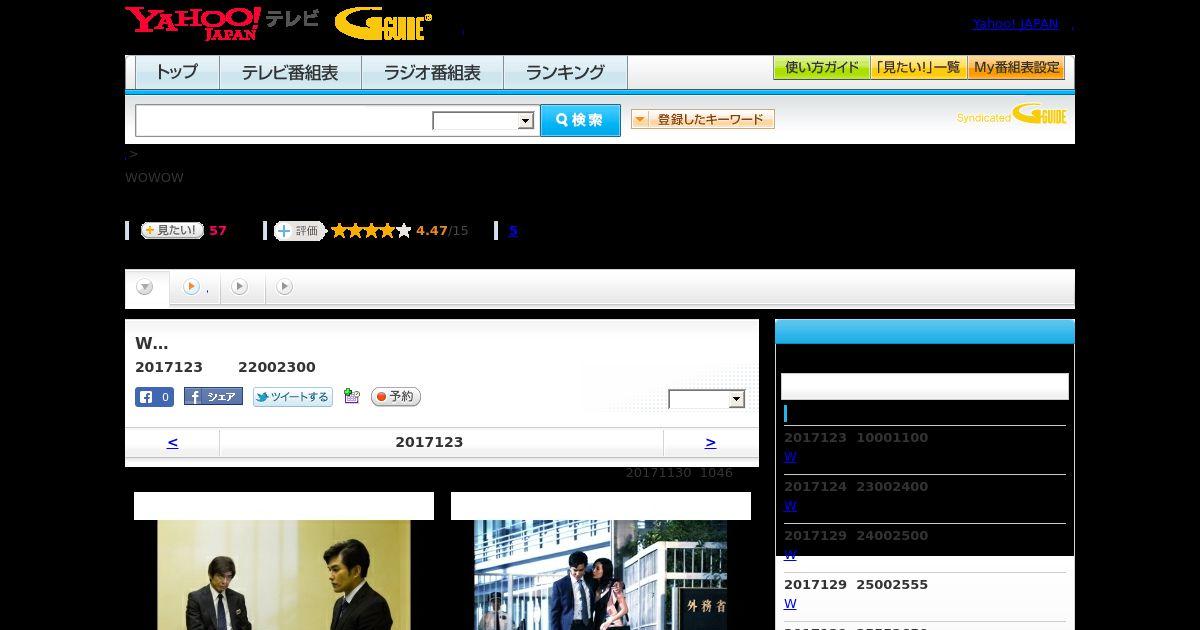The image size is (1200, 630).
Task: Focus the keyword search input field
Action: pos(284,120)
